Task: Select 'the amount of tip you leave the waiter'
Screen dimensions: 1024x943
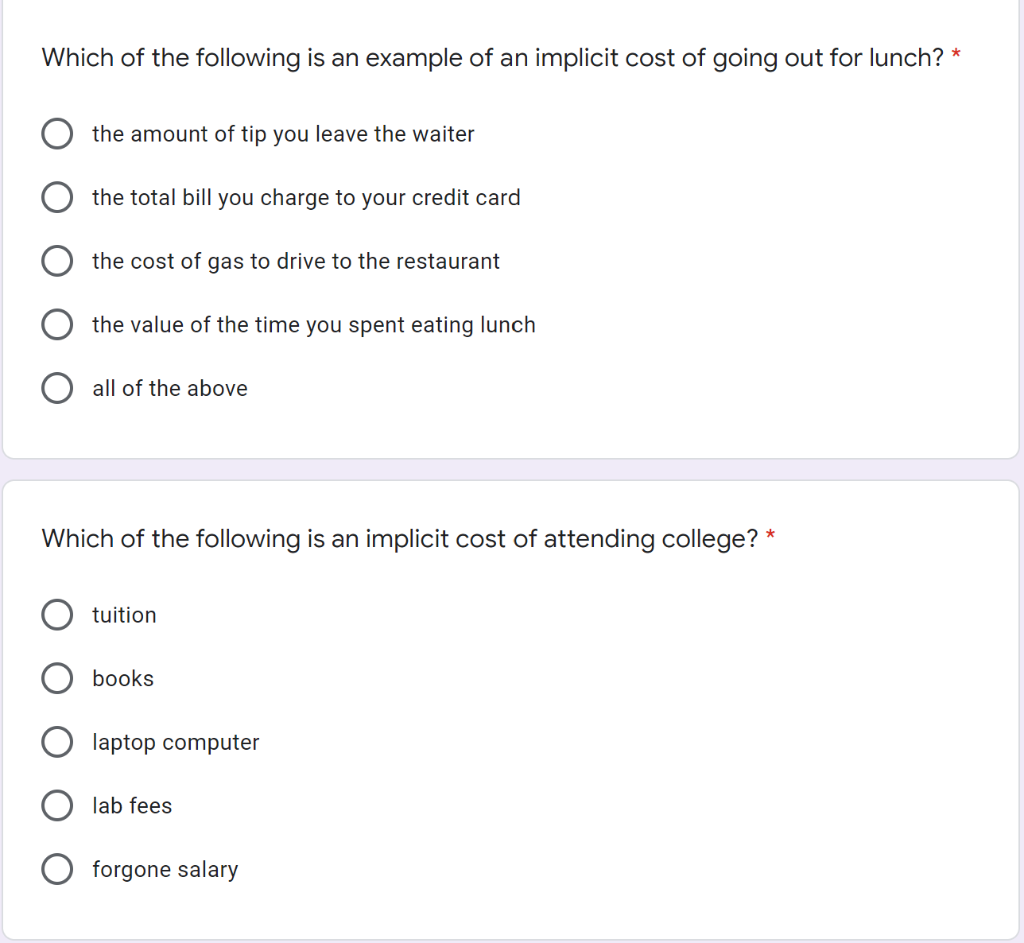Action: tap(57, 134)
